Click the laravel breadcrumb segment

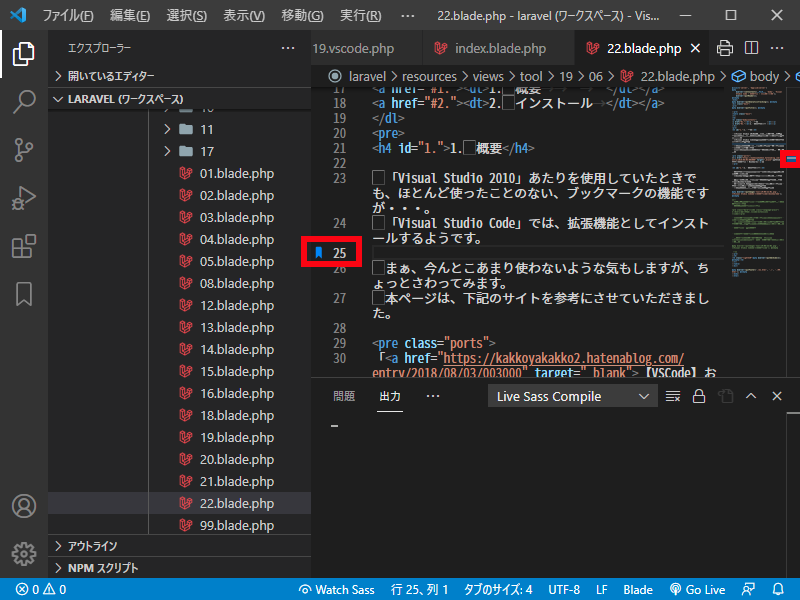coord(367,77)
